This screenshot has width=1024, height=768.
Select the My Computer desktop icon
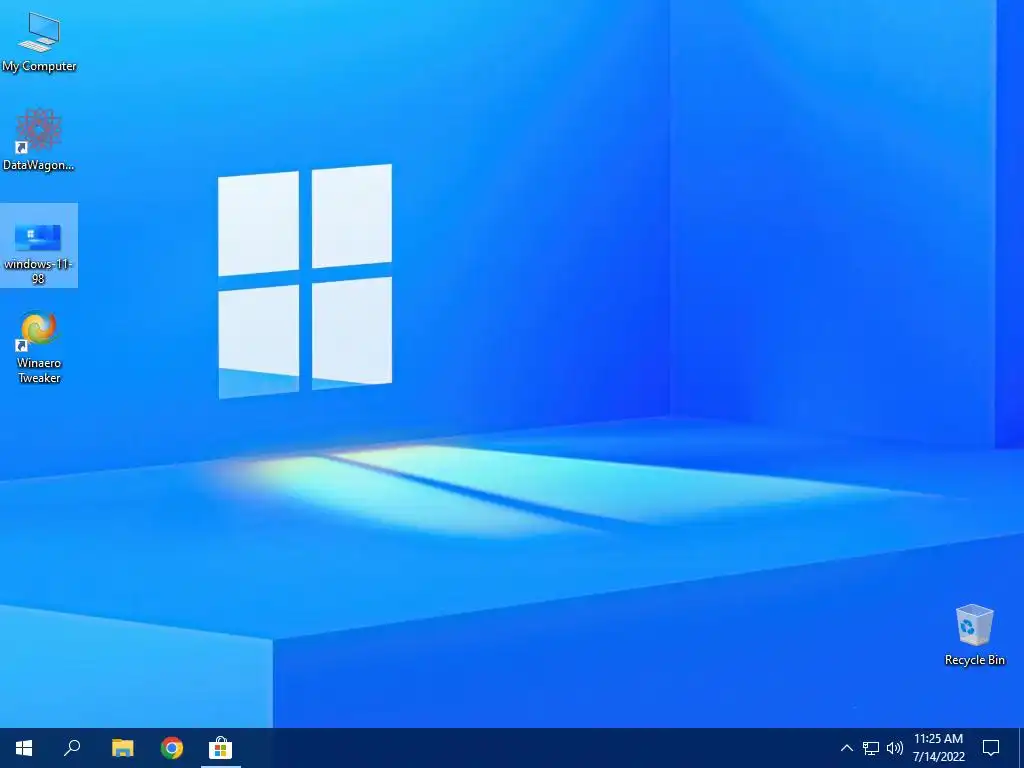click(x=39, y=42)
